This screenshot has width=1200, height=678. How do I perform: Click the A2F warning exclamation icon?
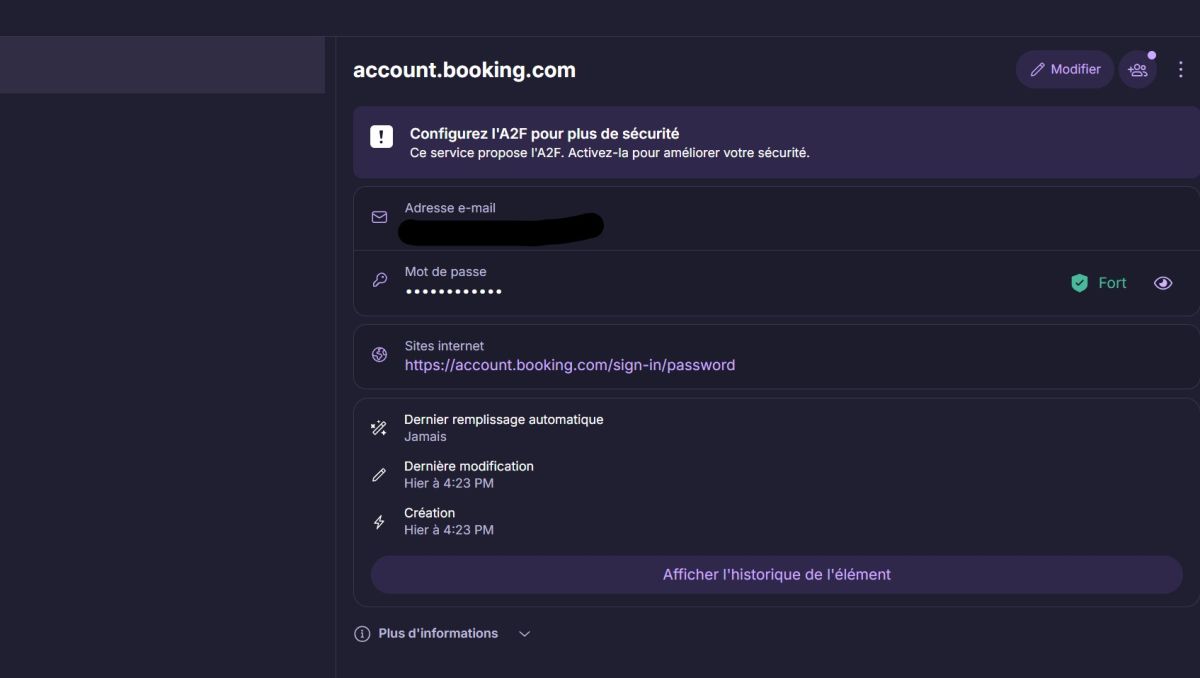coord(381,137)
